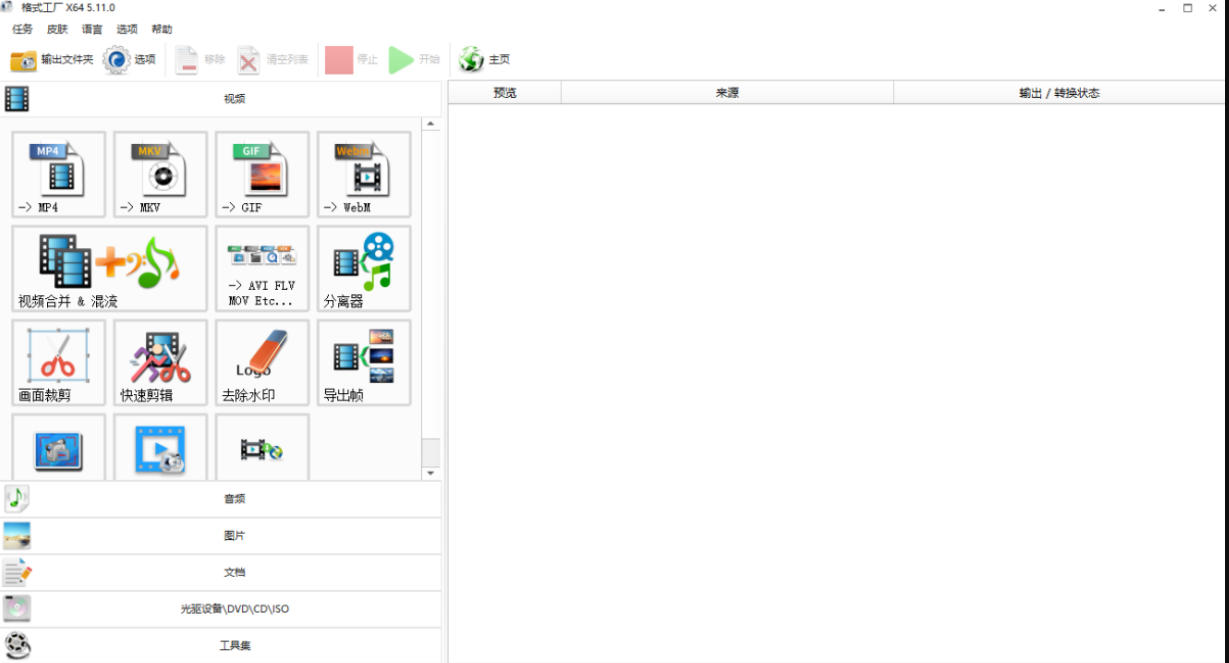Open 视频合并 & 混流 tool
The height and width of the screenshot is (663, 1229).
(109, 268)
